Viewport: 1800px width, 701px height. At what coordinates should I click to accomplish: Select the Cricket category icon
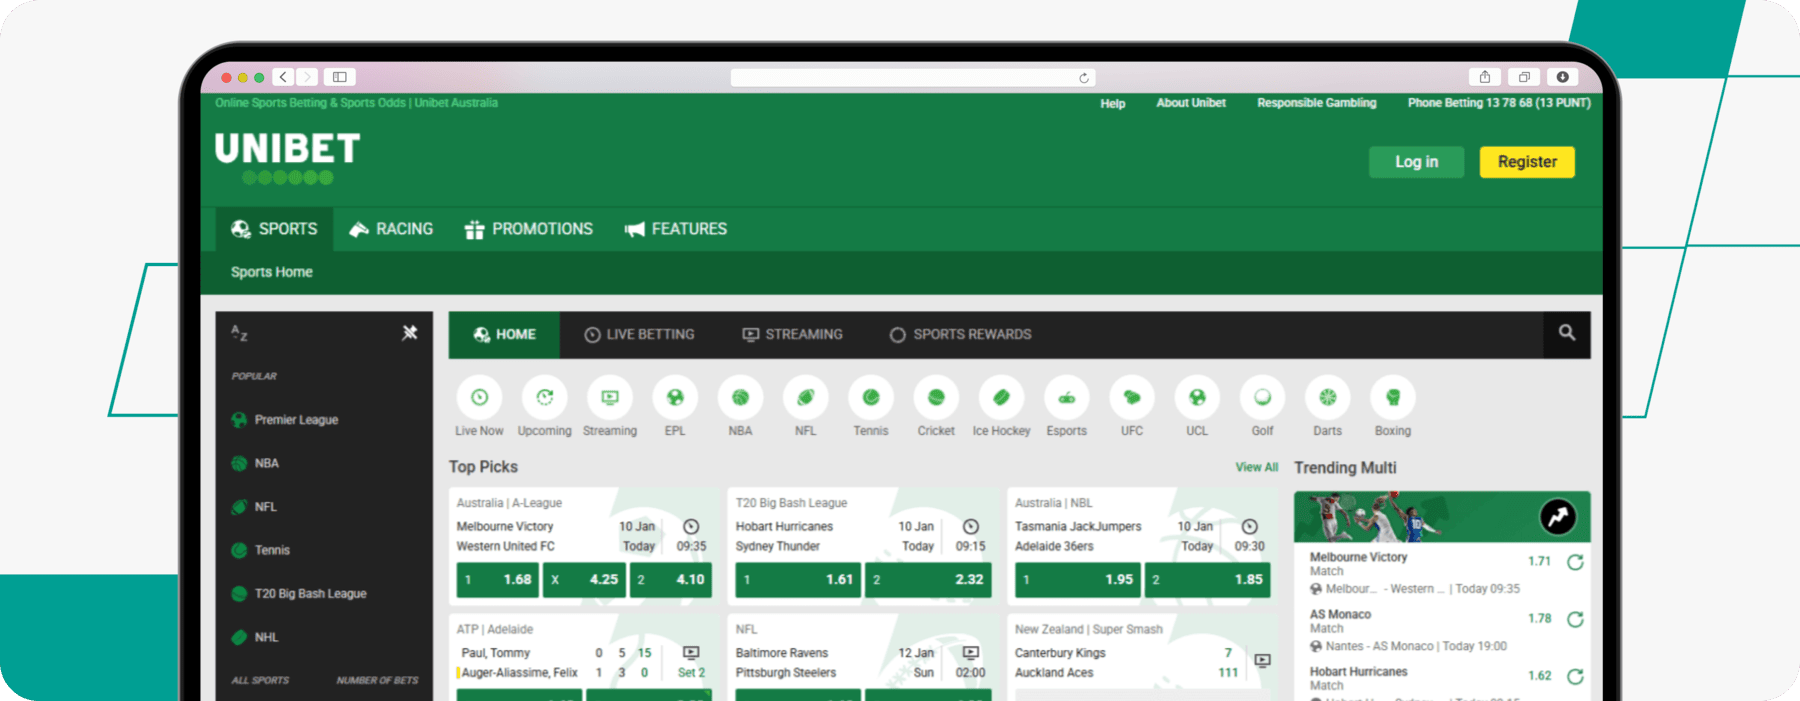936,397
